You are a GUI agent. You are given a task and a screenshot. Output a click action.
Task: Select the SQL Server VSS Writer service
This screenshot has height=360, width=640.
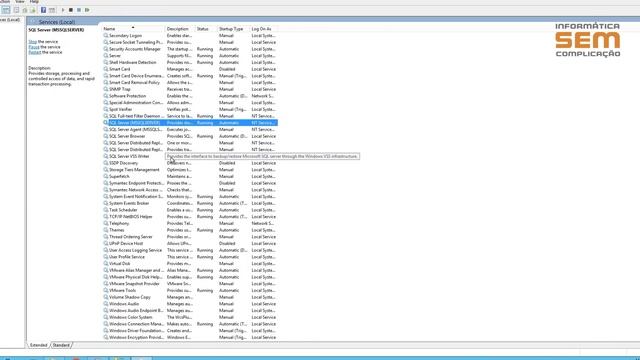tap(190, 156)
